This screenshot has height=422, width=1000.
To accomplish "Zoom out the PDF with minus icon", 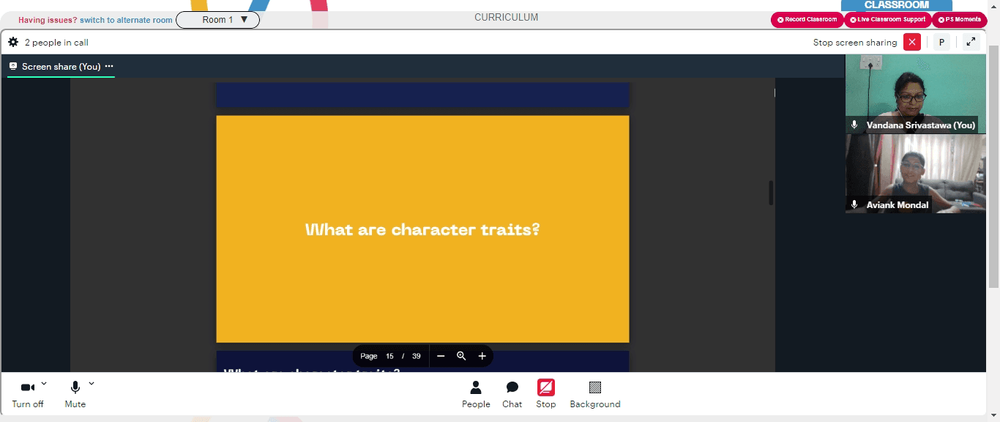I will [x=441, y=356].
